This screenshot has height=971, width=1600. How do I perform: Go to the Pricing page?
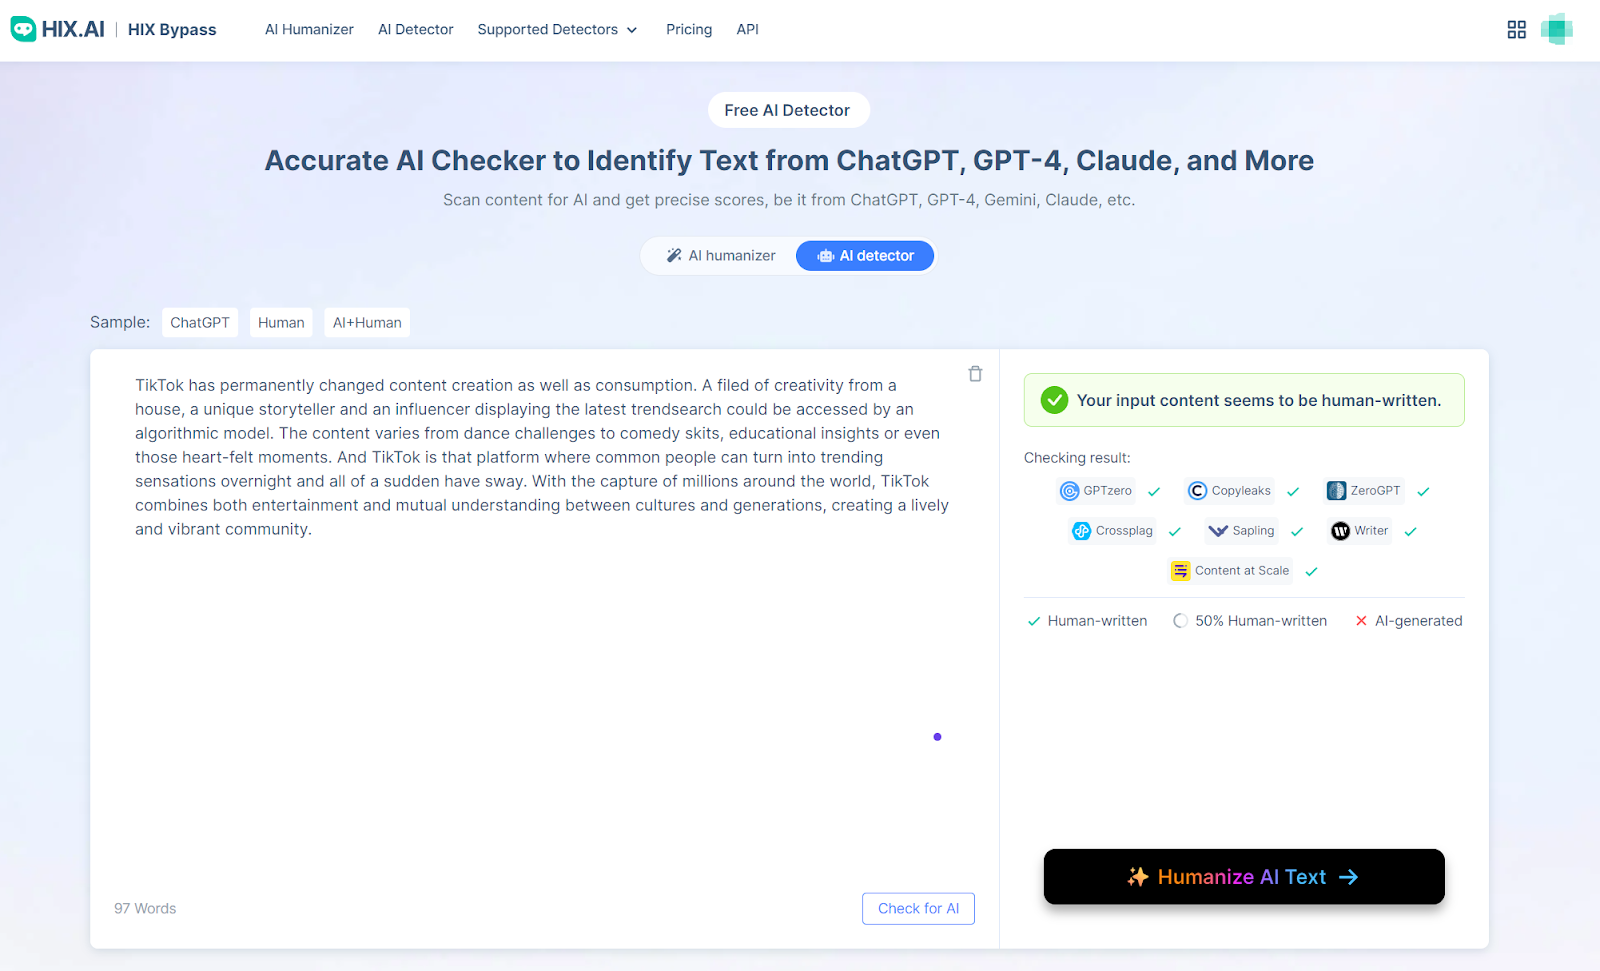point(689,29)
